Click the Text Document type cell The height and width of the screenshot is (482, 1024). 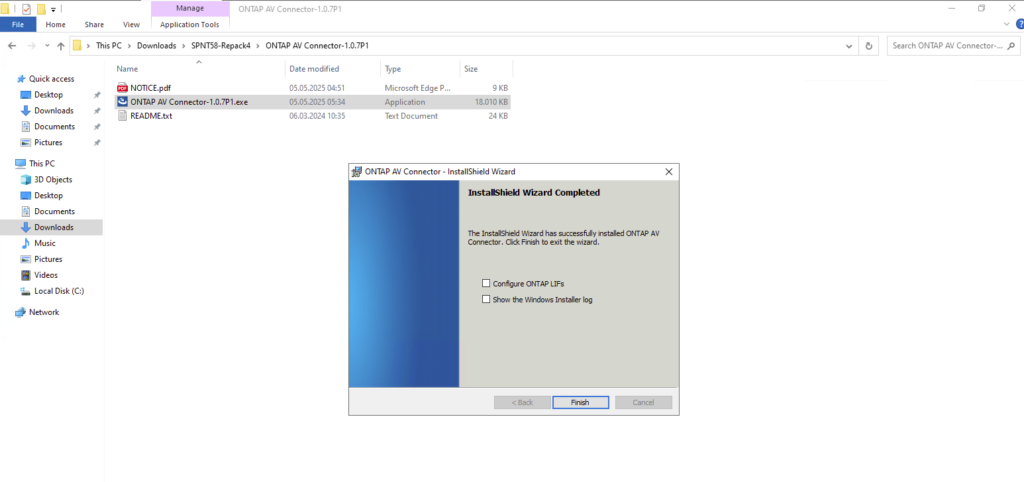point(411,116)
